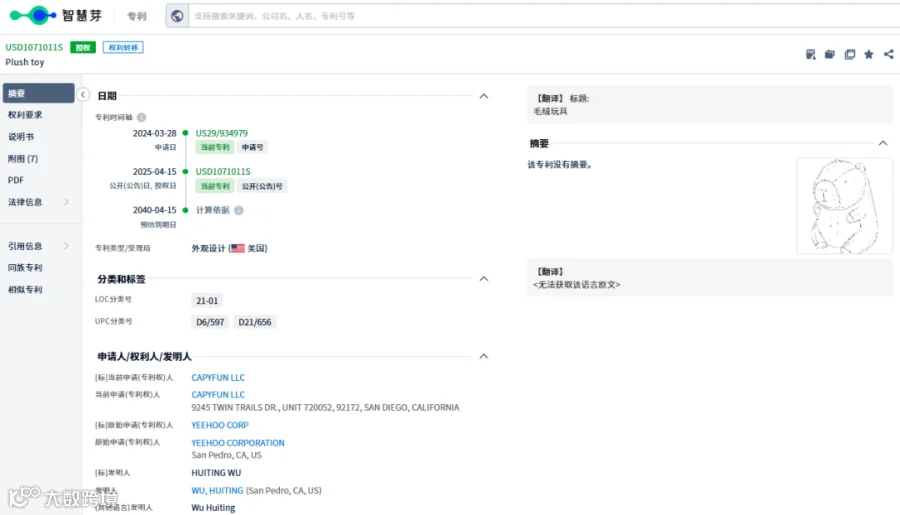Click info icon next to 计算依据
Image resolution: width=900 pixels, height=515 pixels.
click(239, 210)
